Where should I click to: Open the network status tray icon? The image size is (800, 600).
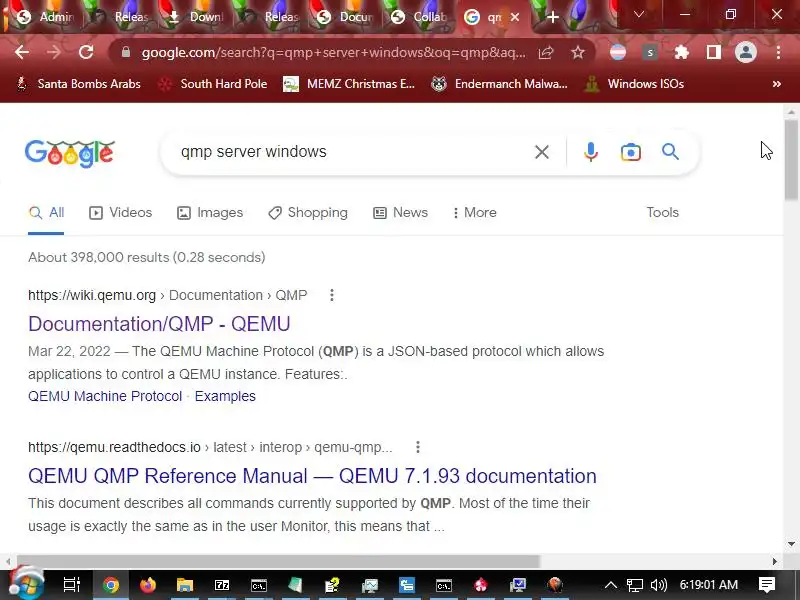tap(635, 585)
